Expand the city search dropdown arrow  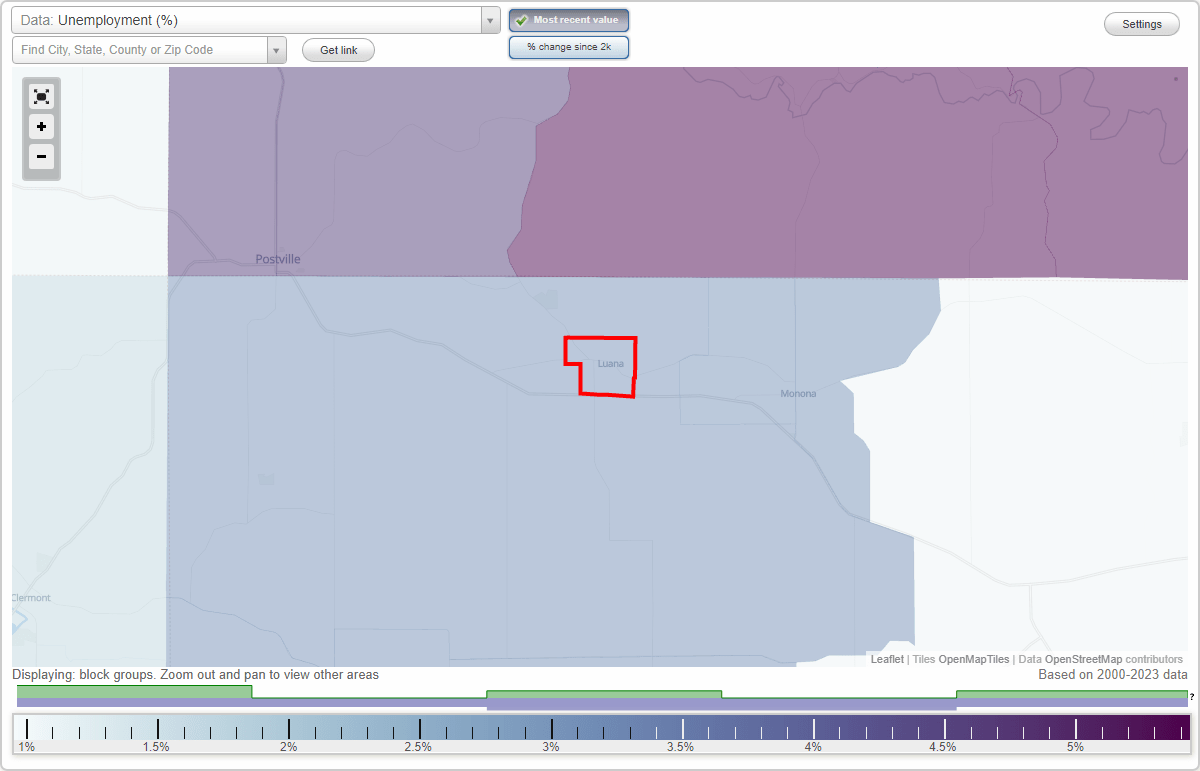point(277,49)
